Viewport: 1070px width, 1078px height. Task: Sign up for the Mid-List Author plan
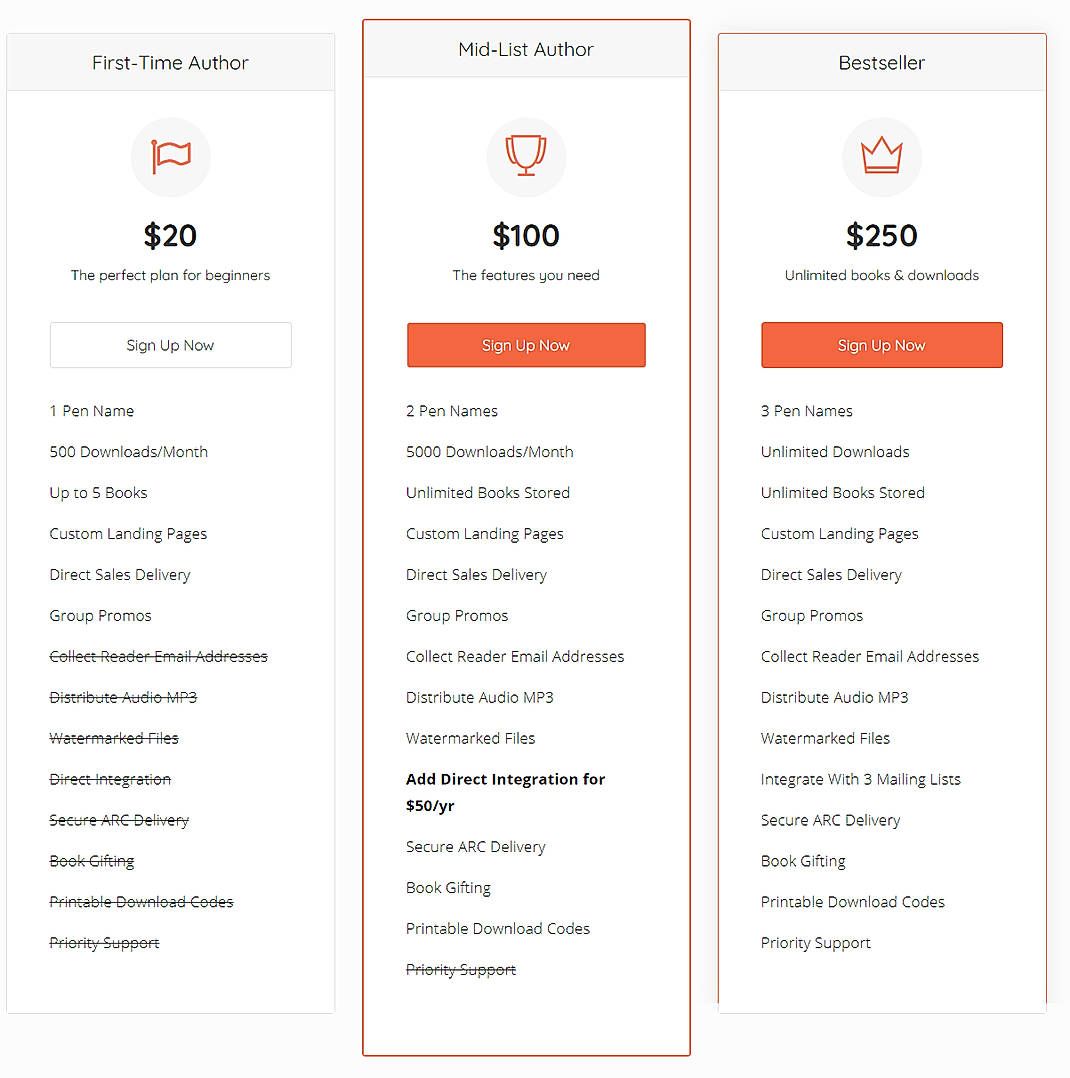point(526,345)
